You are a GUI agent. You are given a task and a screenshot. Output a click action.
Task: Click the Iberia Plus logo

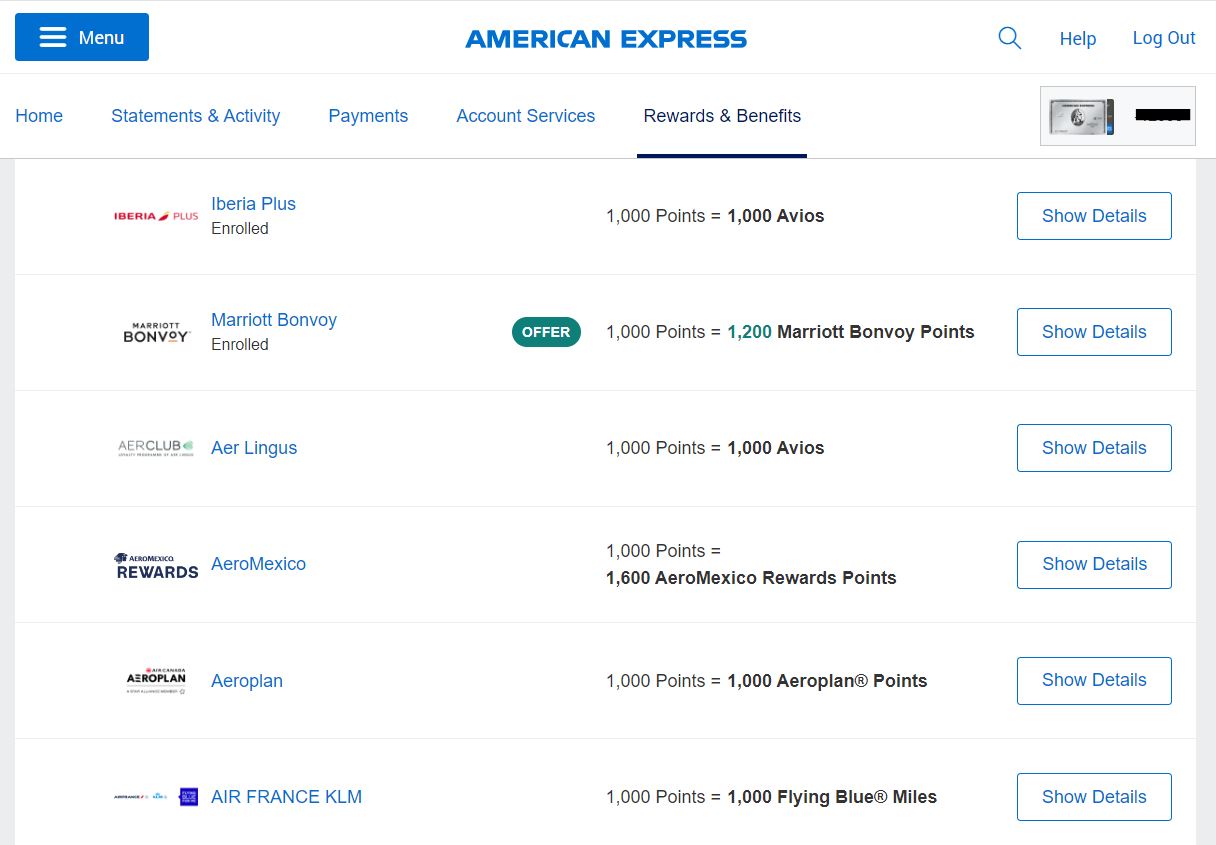156,216
